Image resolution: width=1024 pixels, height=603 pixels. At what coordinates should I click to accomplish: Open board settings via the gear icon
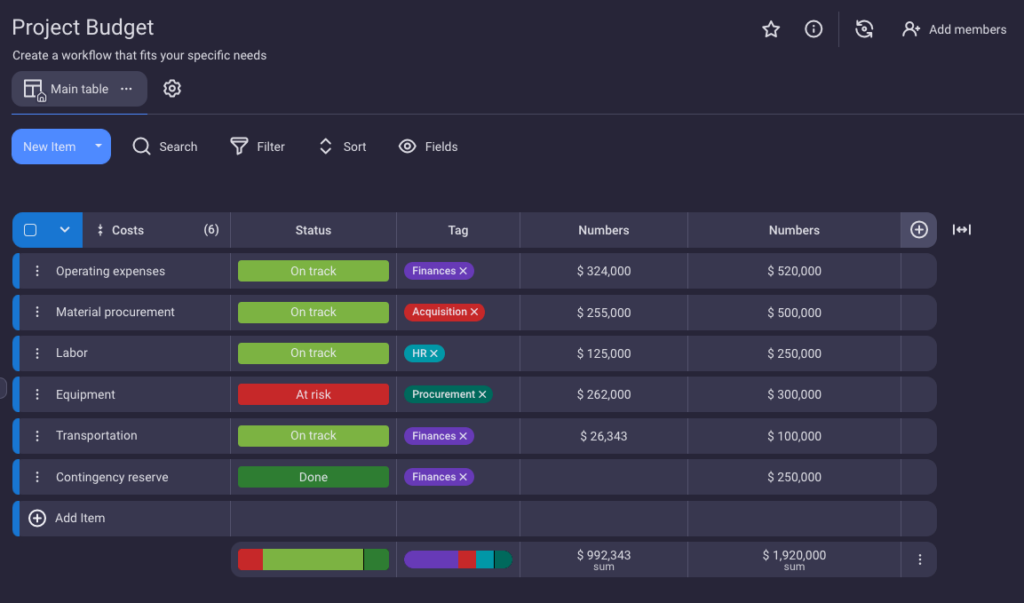click(x=171, y=88)
